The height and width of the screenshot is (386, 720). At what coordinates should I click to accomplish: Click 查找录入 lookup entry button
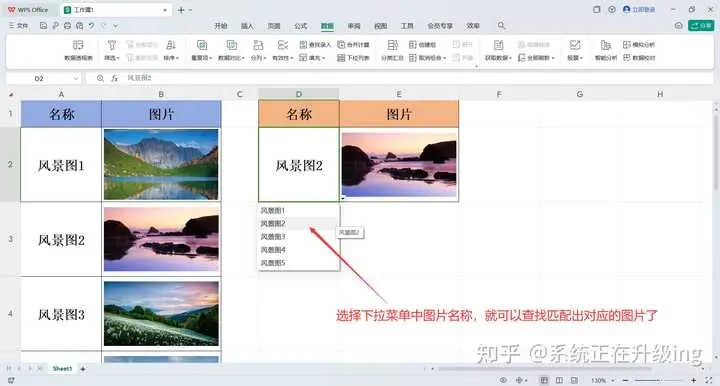[x=315, y=45]
